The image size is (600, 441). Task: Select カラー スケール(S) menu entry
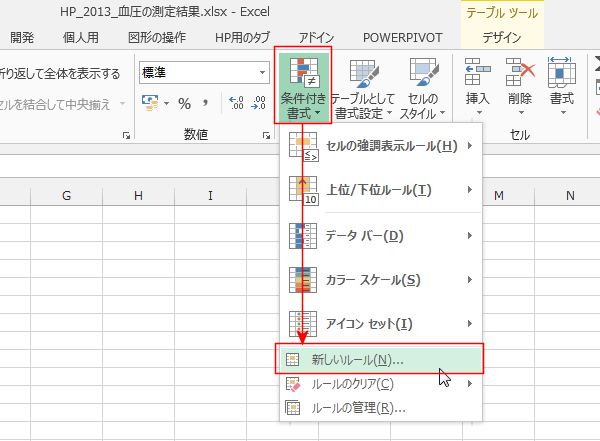[381, 280]
